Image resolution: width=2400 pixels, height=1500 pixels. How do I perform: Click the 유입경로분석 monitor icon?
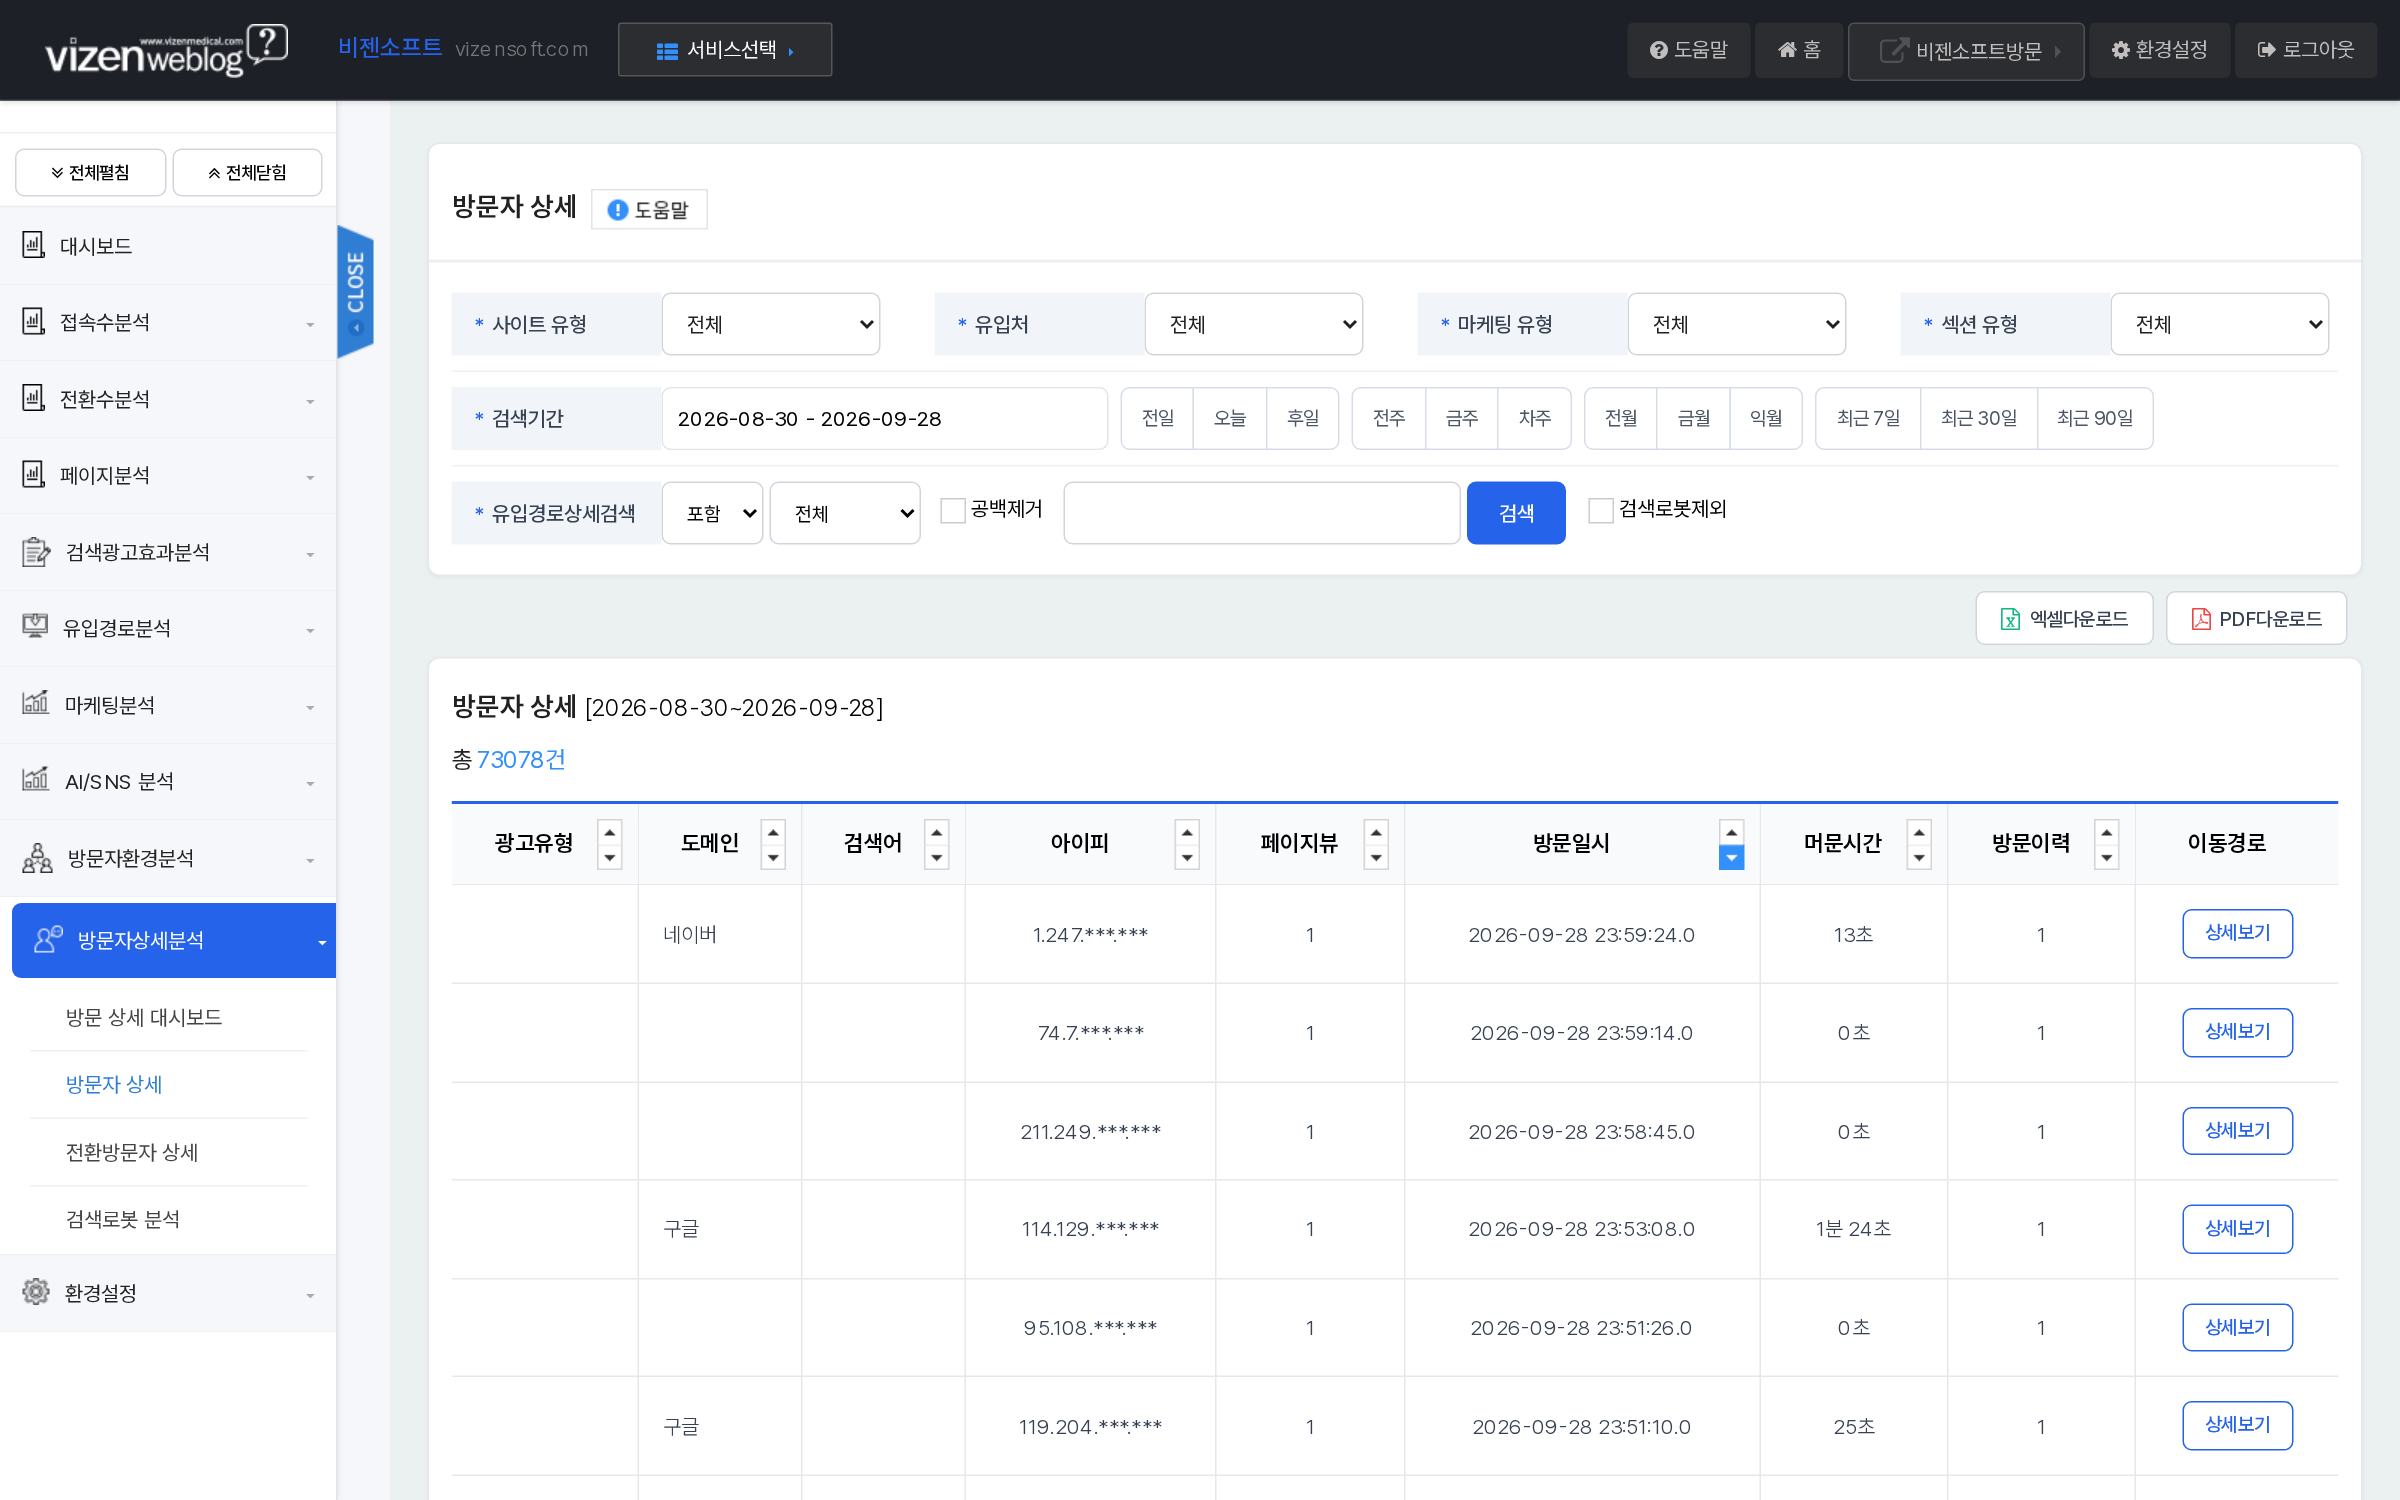(35, 626)
